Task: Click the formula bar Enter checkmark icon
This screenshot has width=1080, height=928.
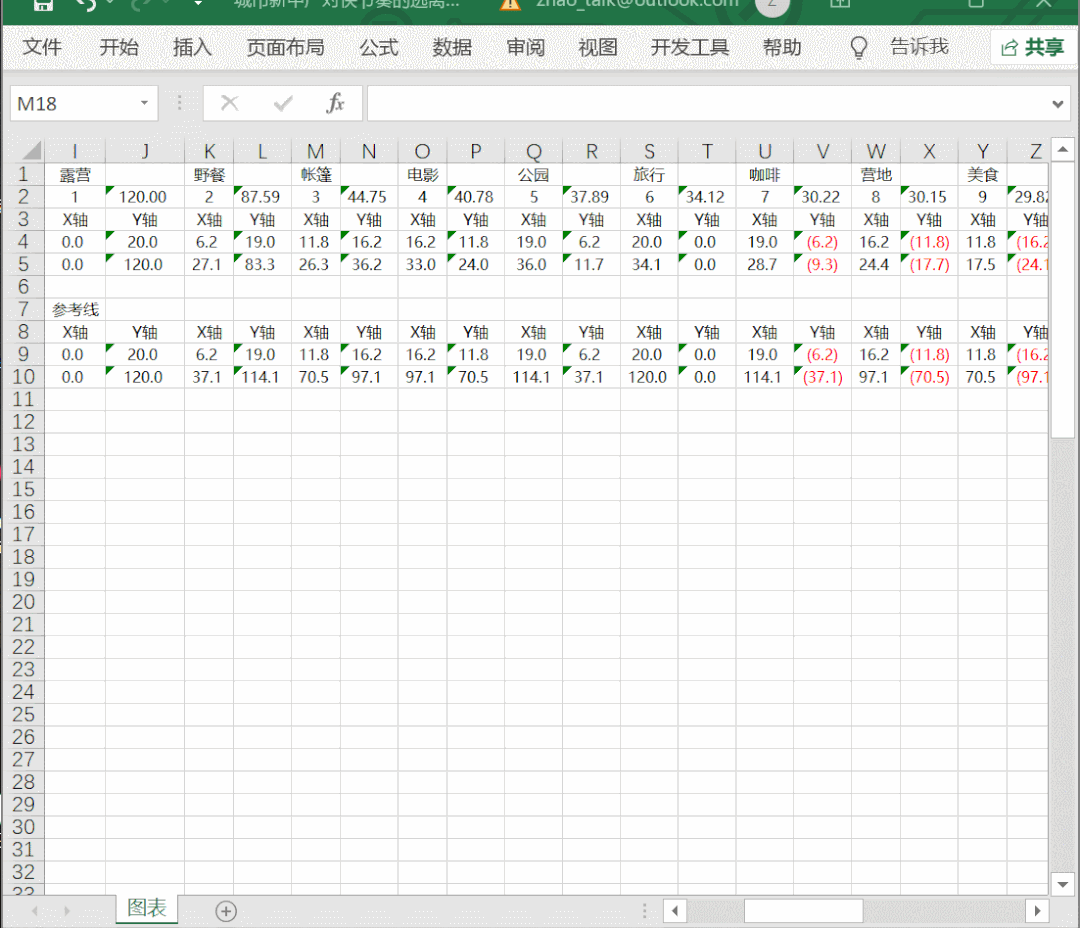Action: tap(282, 103)
